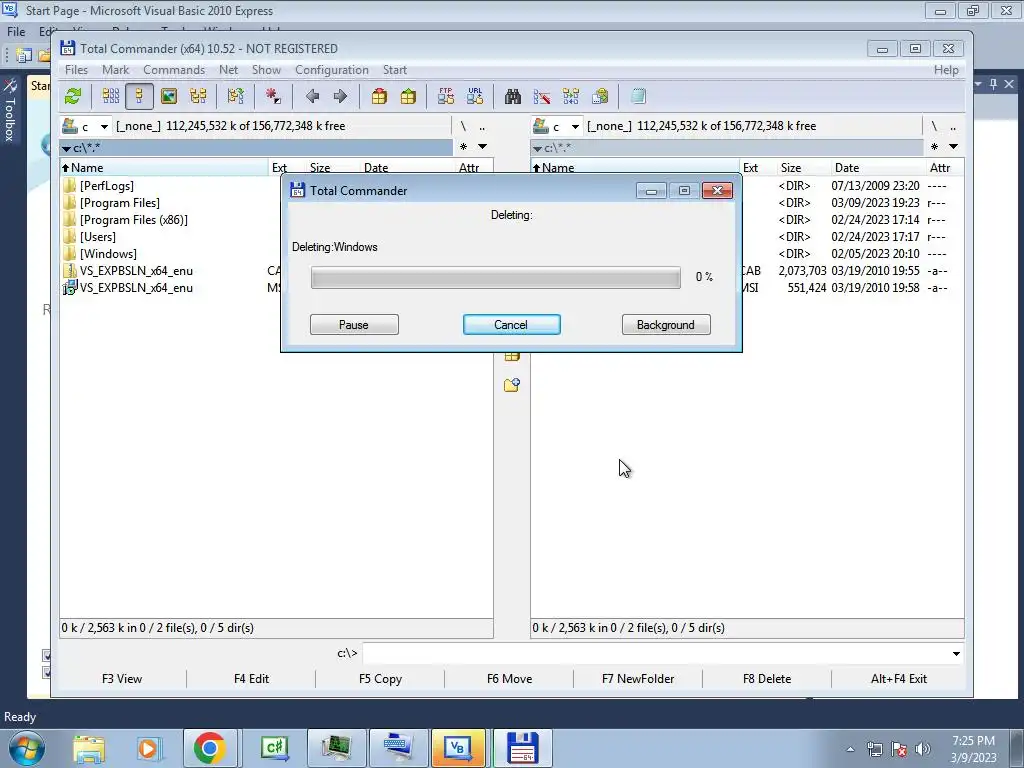Image resolution: width=1024 pixels, height=768 pixels.
Task: Open the Show menu
Action: click(x=266, y=70)
